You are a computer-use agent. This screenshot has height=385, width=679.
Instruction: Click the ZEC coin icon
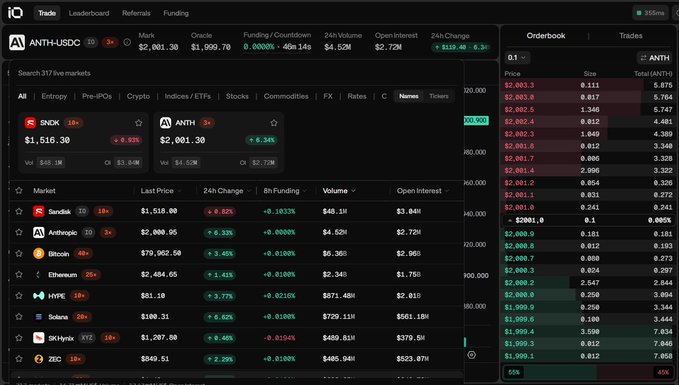tap(39, 359)
